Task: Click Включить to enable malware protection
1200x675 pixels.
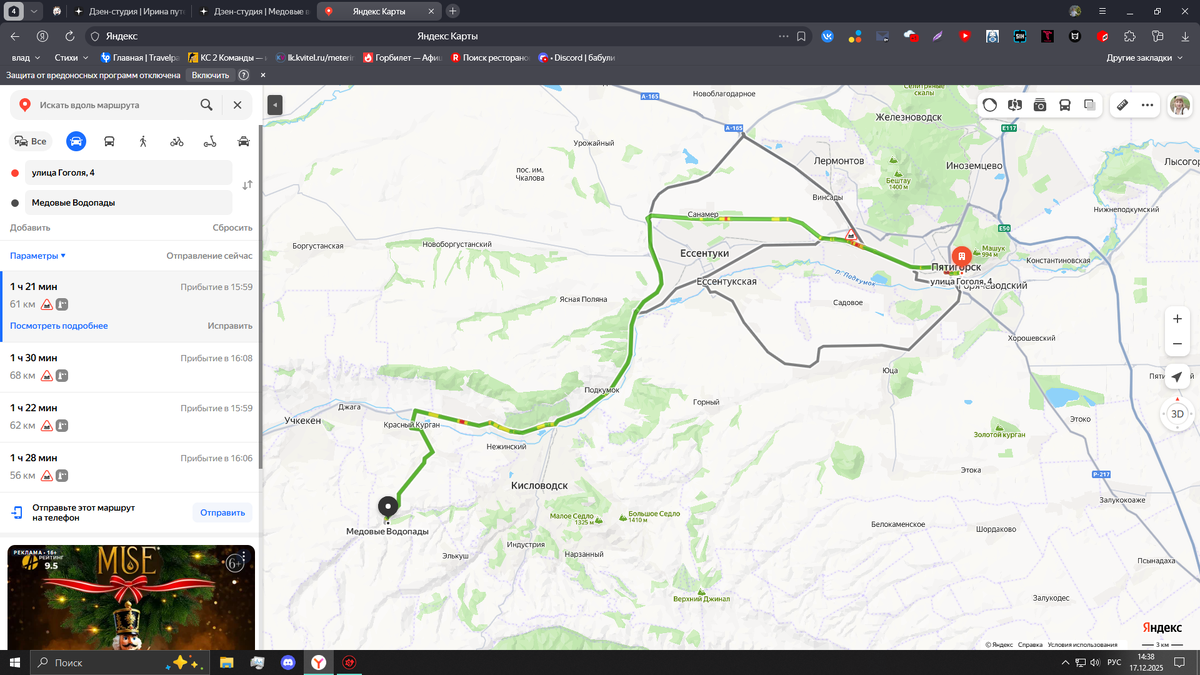Action: coord(210,75)
